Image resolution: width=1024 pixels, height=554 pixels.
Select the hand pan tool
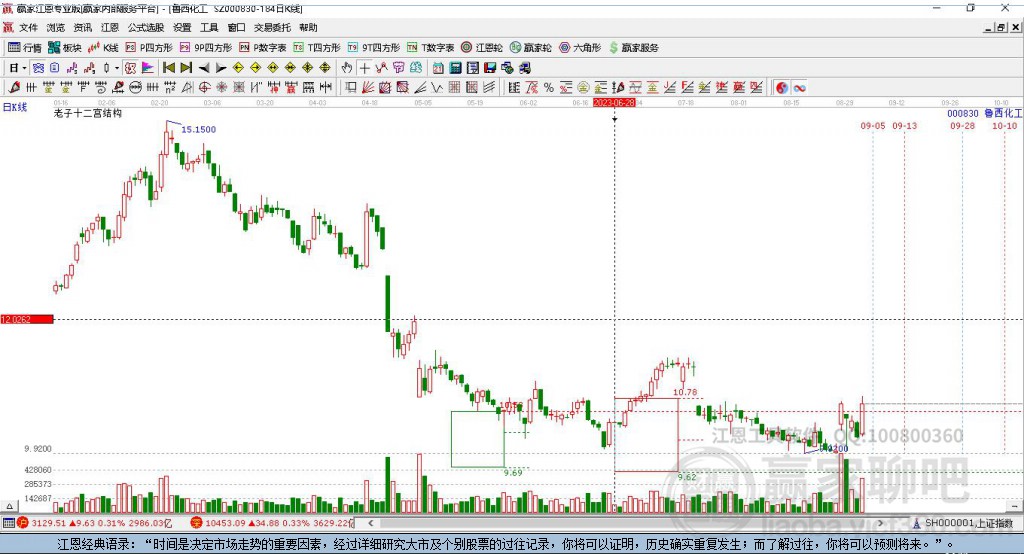[x=347, y=68]
